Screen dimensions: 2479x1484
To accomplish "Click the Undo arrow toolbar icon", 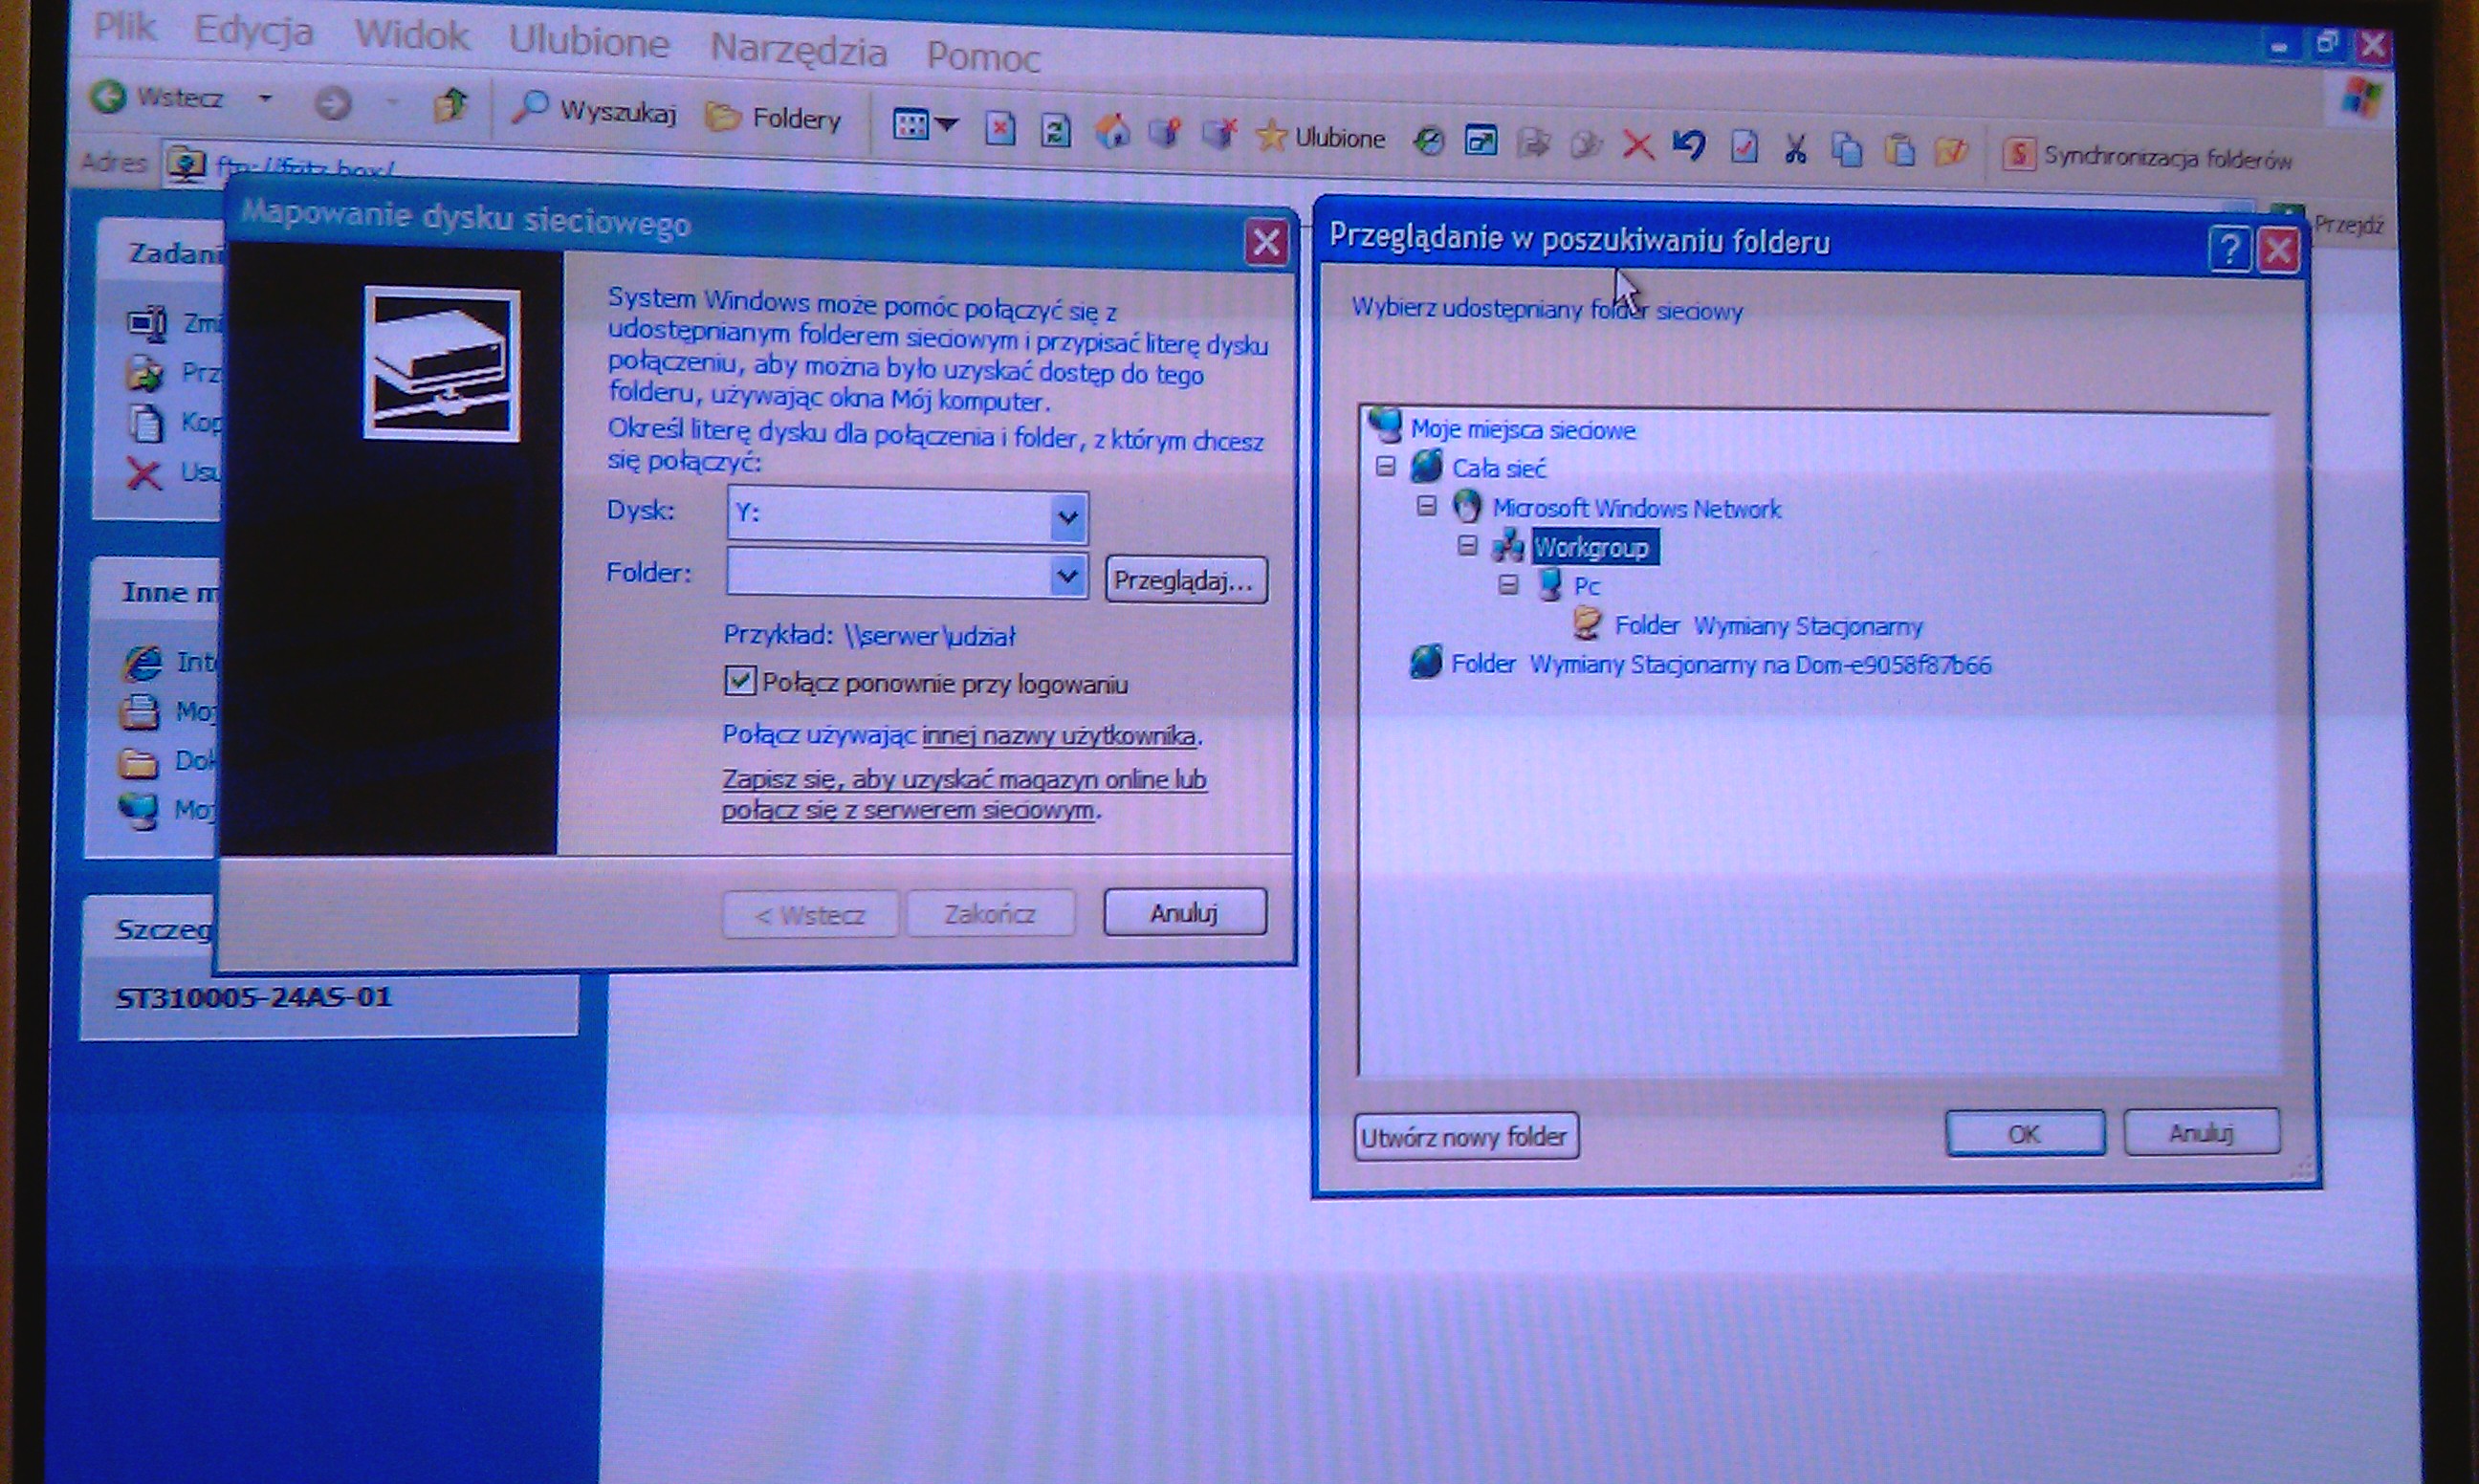I will tap(1689, 146).
